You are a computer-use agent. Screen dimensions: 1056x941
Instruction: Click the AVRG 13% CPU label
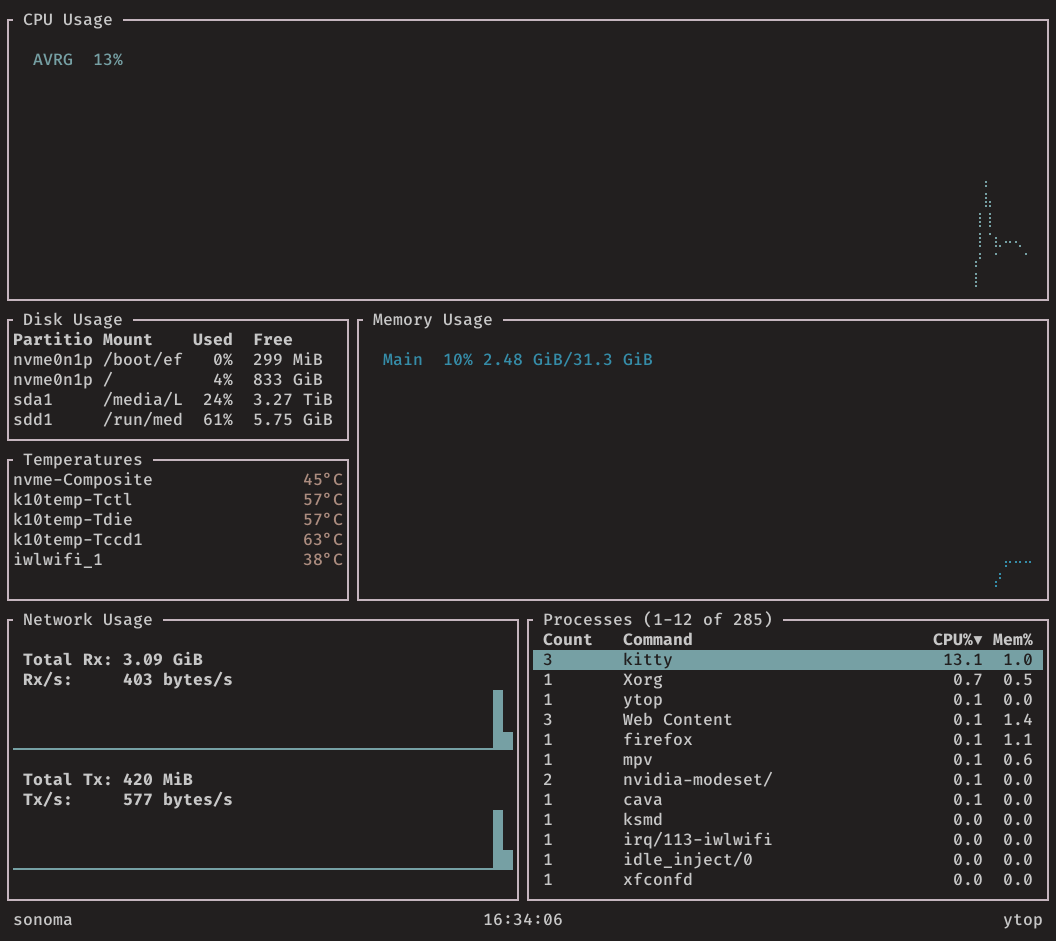click(78, 60)
